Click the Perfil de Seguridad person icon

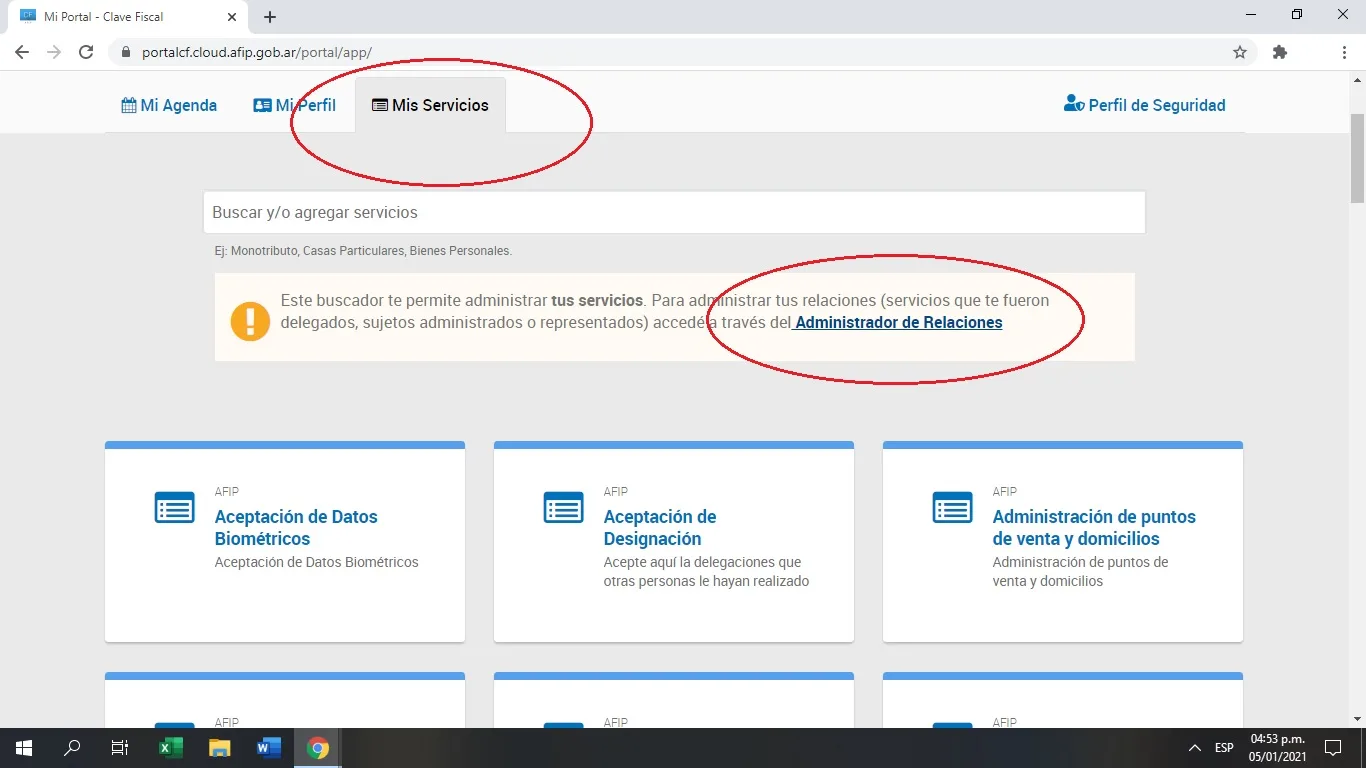click(x=1072, y=103)
